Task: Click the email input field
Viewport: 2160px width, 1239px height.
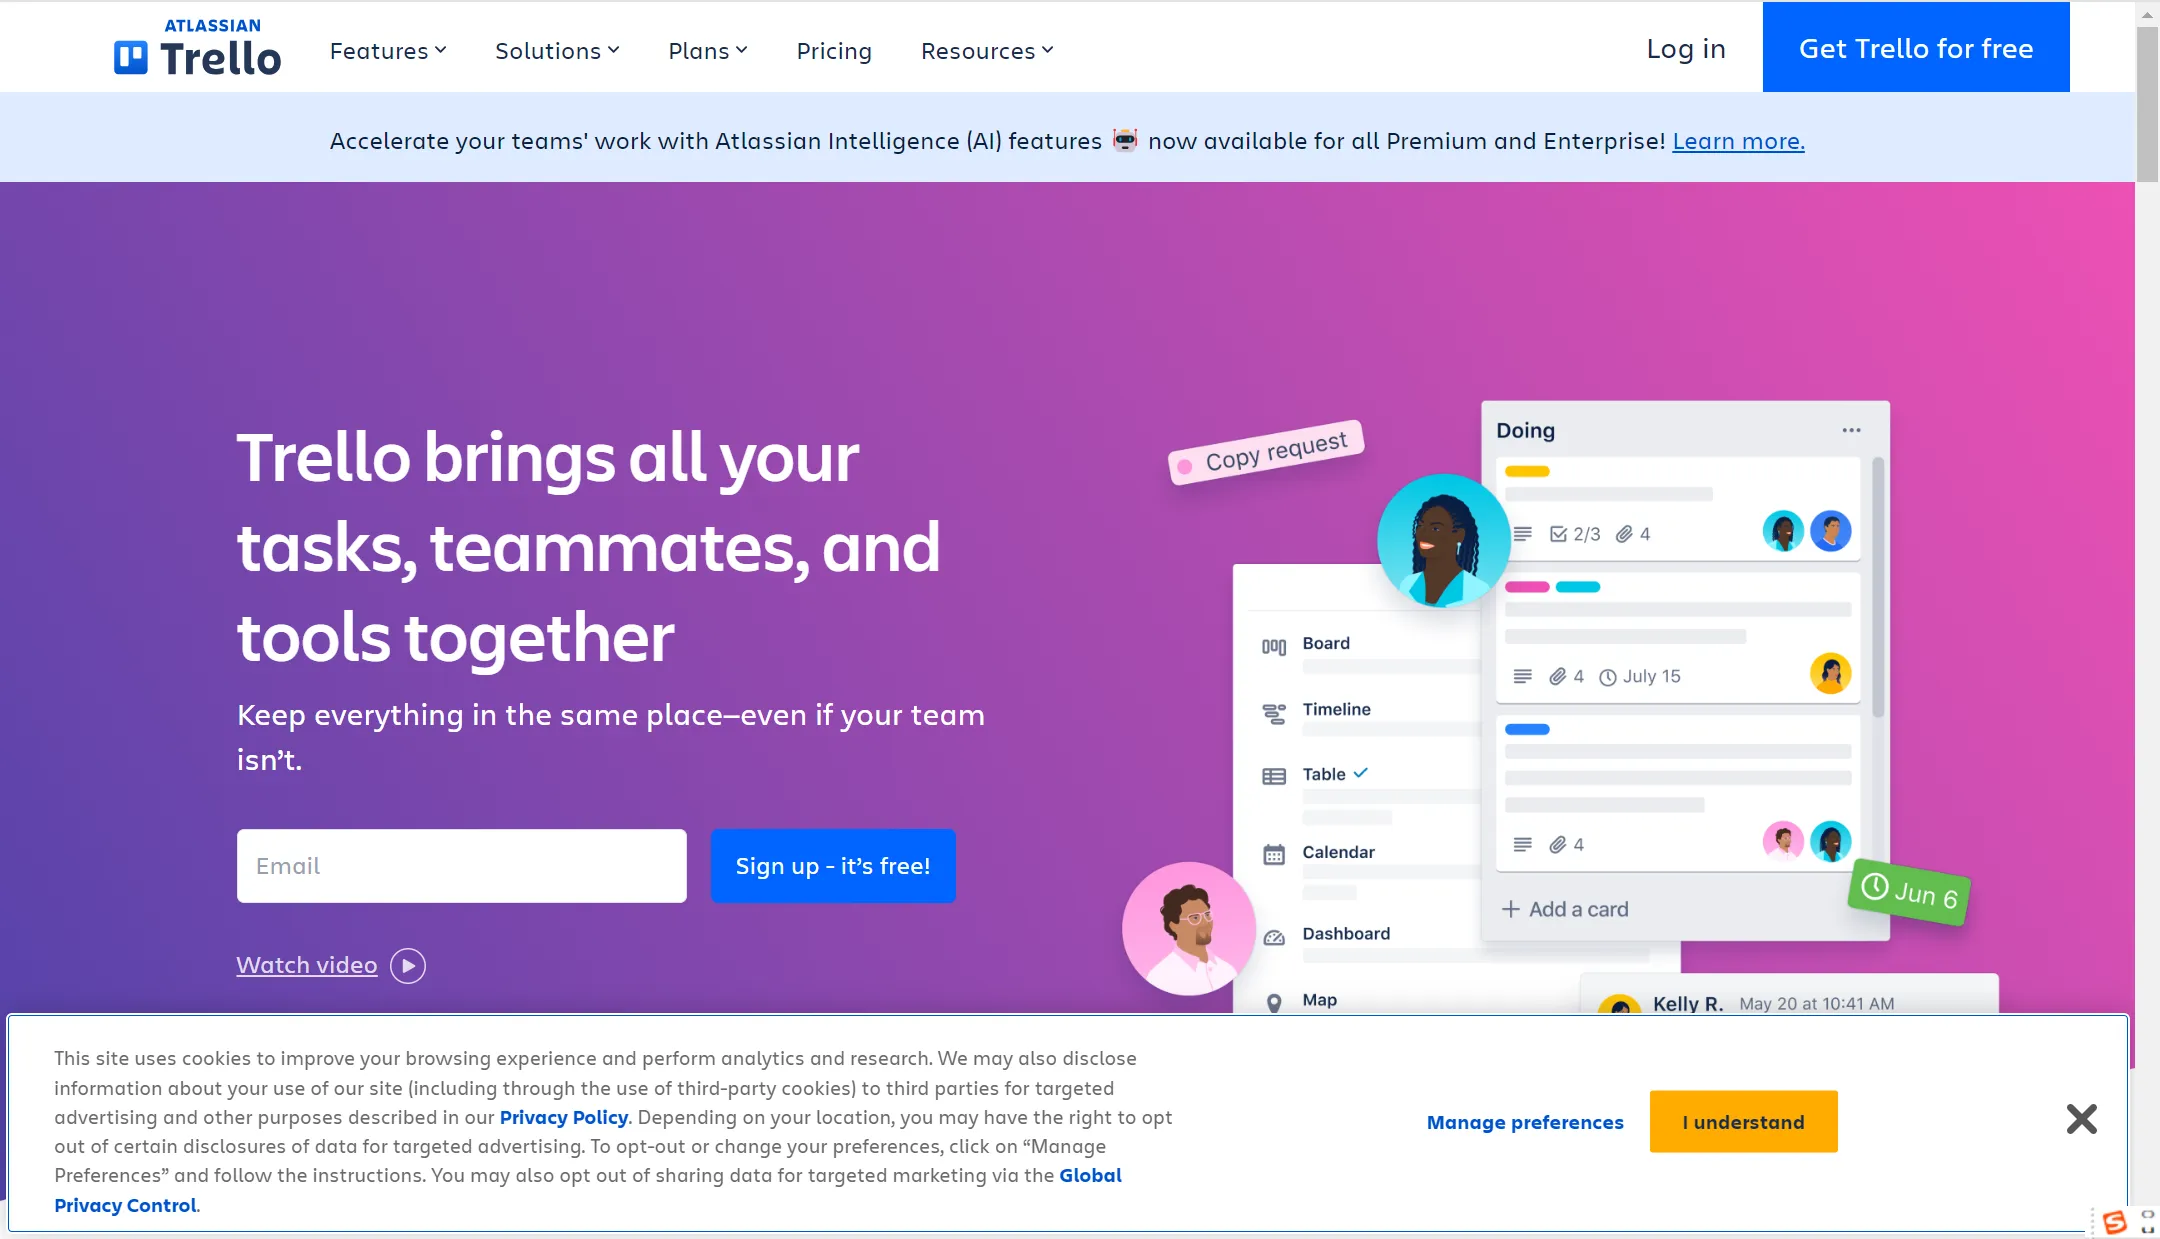Action: 461,865
